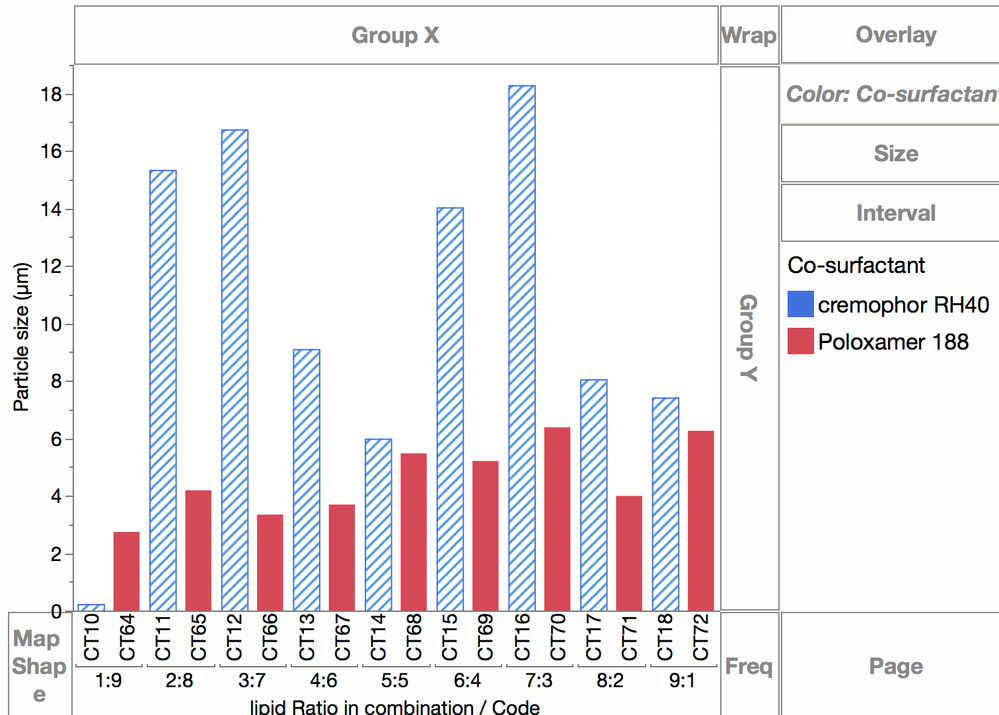The image size is (999, 715).
Task: Click the red bar above CT64
Action: coord(126,572)
